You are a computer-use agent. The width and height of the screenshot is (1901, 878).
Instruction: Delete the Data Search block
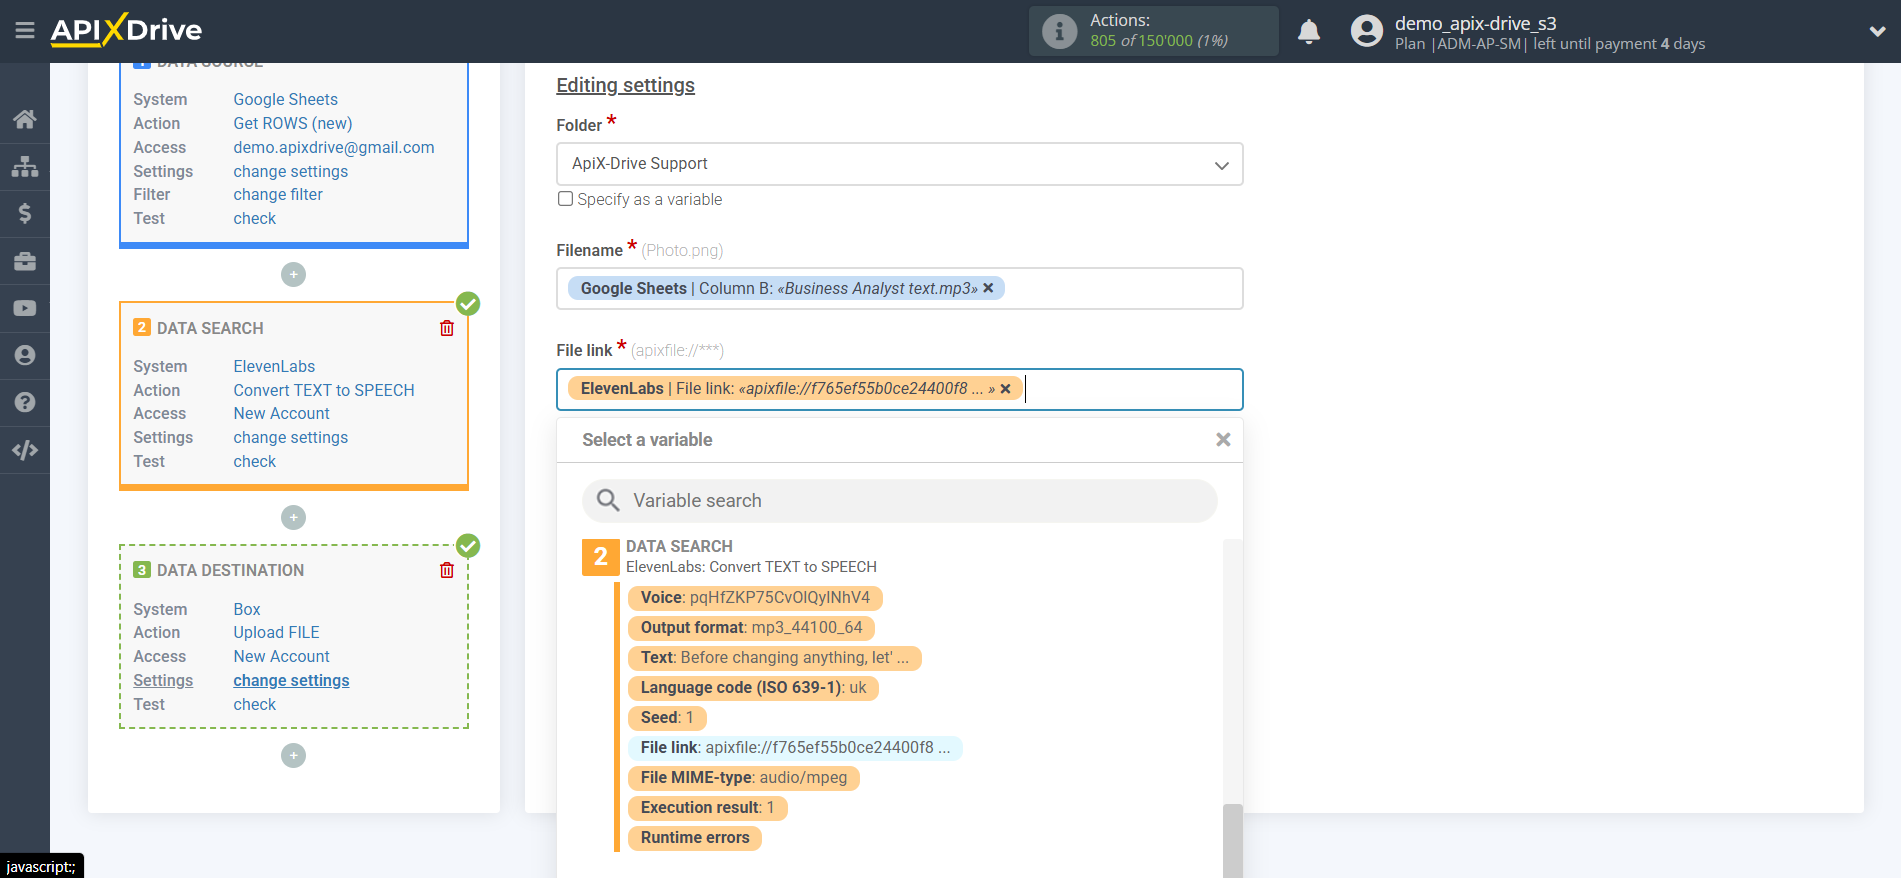click(447, 328)
